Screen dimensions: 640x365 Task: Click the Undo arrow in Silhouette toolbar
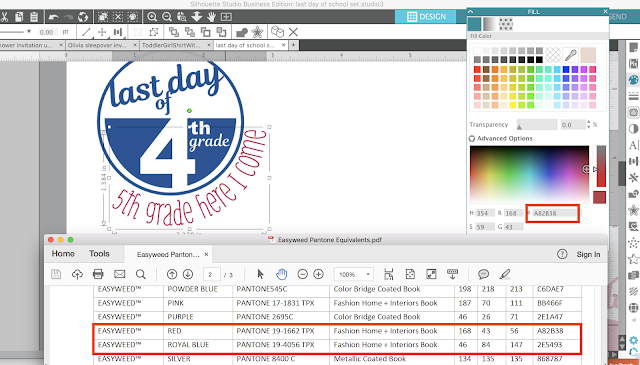pyautogui.click(x=53, y=17)
